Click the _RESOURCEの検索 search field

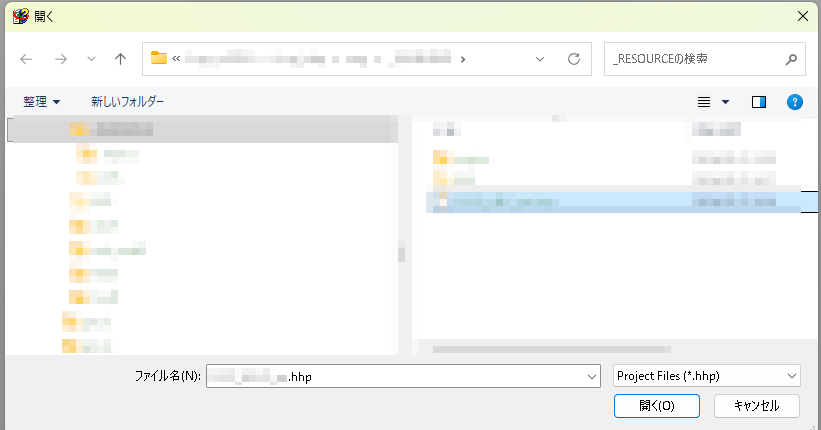[x=695, y=59]
